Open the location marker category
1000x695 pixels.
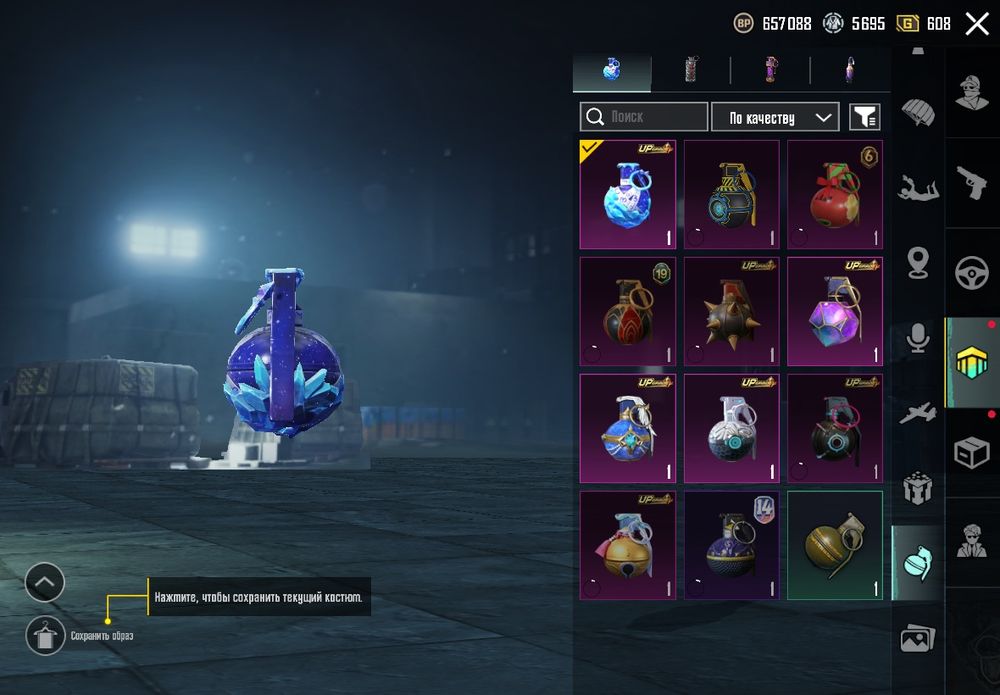pyautogui.click(x=918, y=263)
